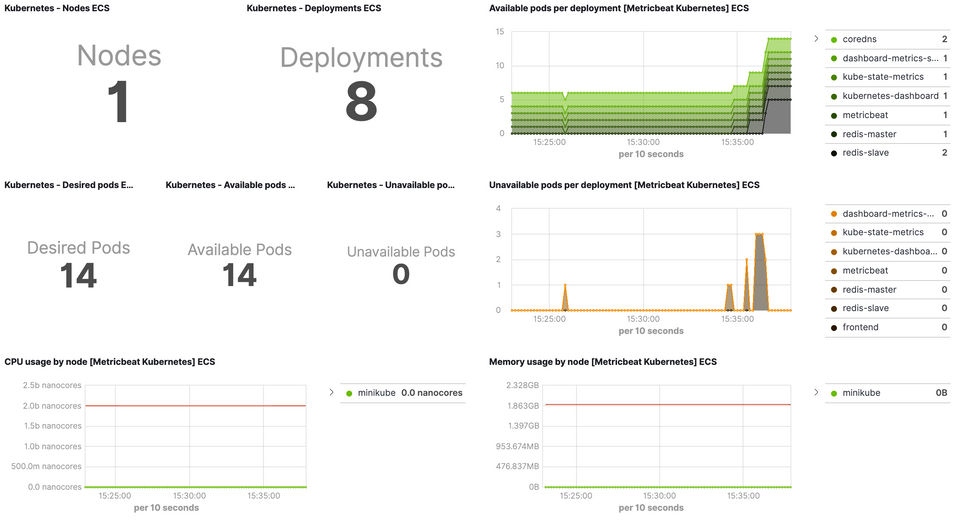Click redis-master dot in Available pods legend

point(833,135)
